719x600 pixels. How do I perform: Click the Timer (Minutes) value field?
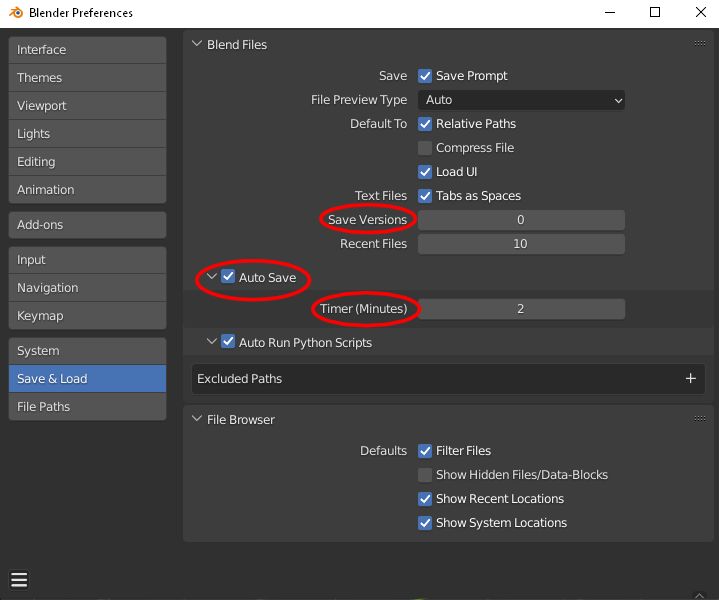pyautogui.click(x=521, y=309)
